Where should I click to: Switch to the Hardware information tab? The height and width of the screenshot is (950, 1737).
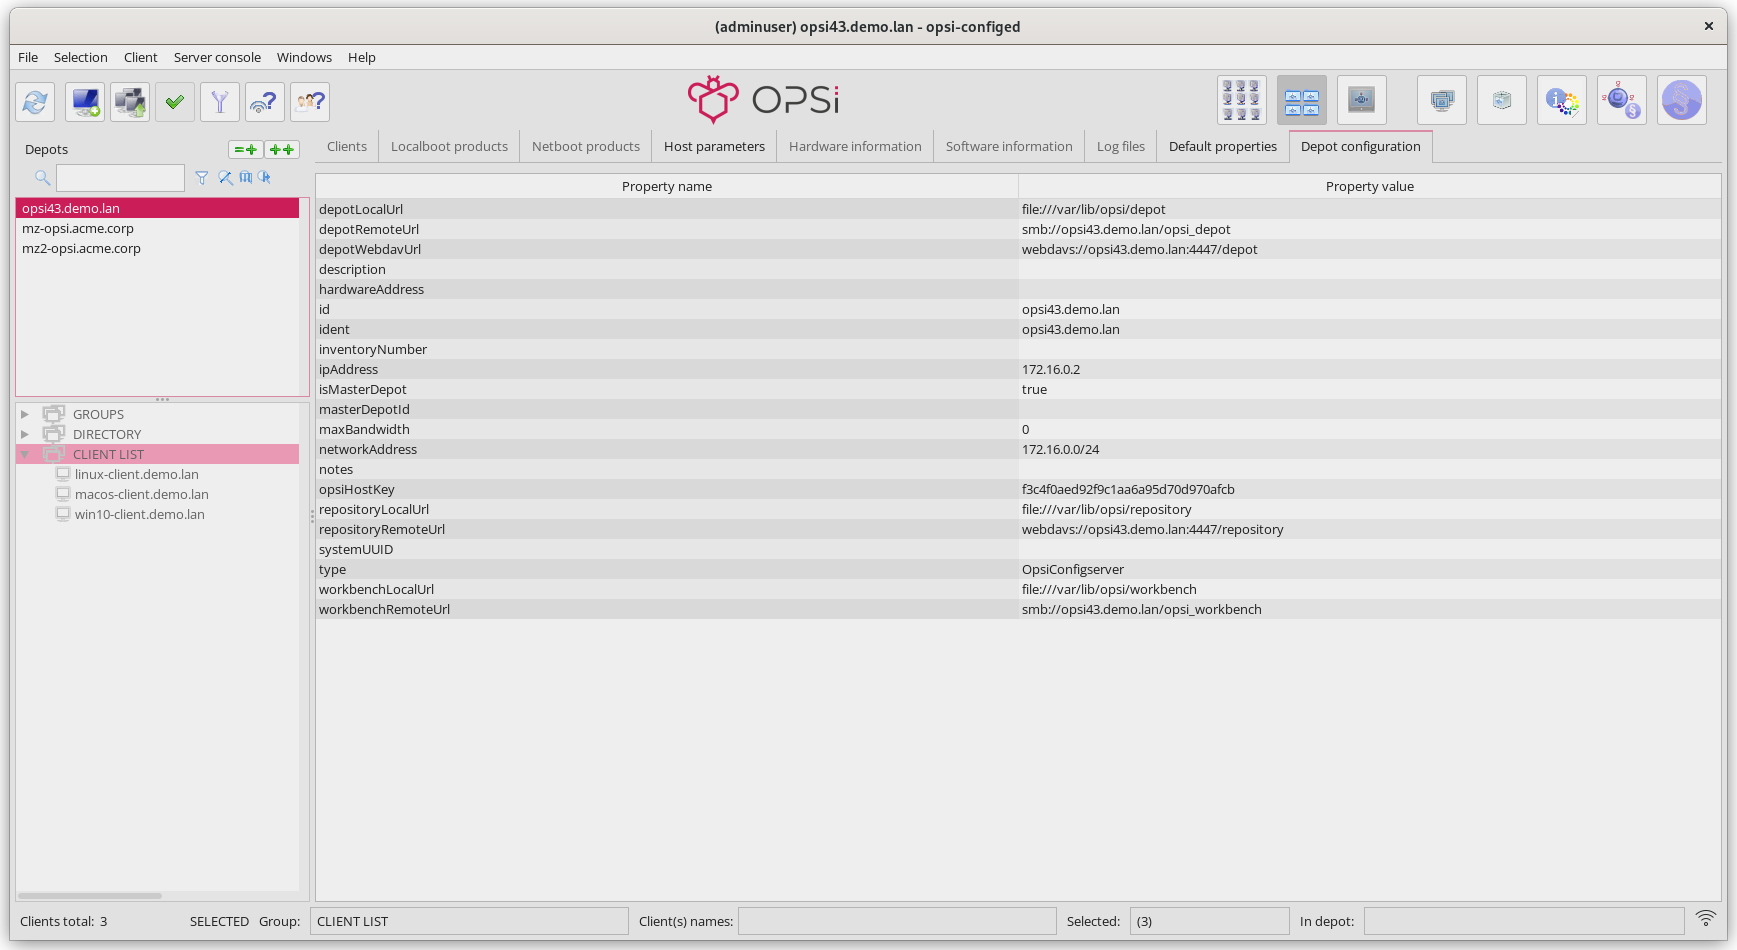point(855,146)
